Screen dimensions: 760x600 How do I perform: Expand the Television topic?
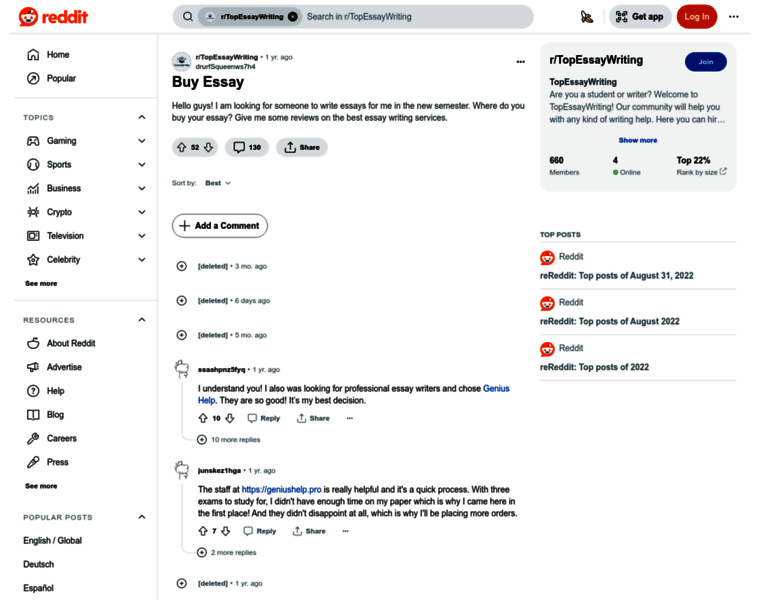pyautogui.click(x=142, y=236)
